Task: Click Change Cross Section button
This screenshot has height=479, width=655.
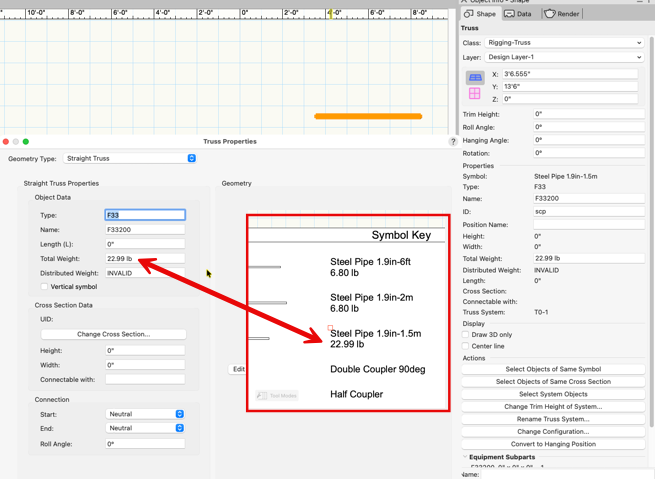Action: [x=113, y=334]
